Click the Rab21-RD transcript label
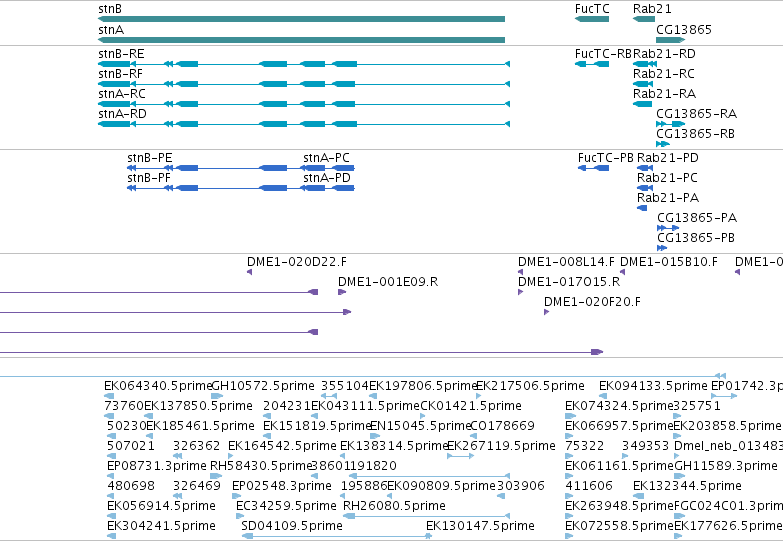This screenshot has width=783, height=541. pyautogui.click(x=665, y=54)
